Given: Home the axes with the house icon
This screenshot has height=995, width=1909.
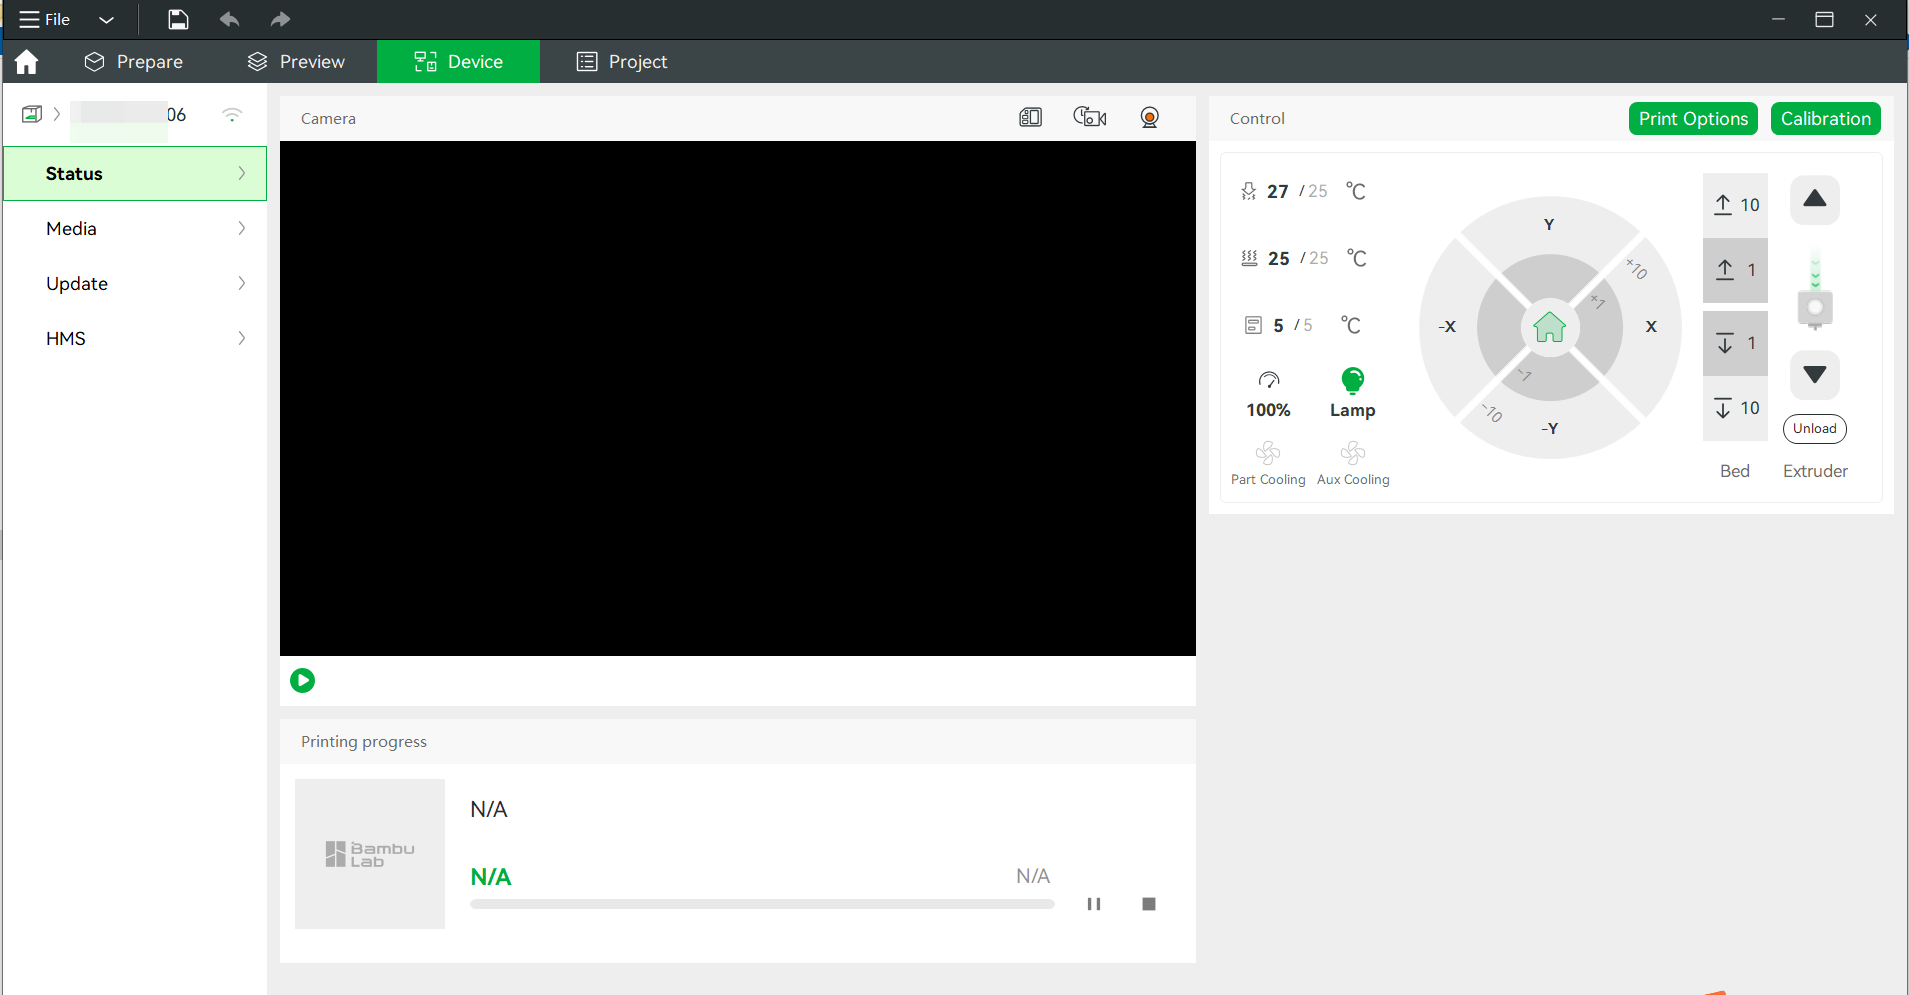Looking at the screenshot, I should pos(1549,327).
